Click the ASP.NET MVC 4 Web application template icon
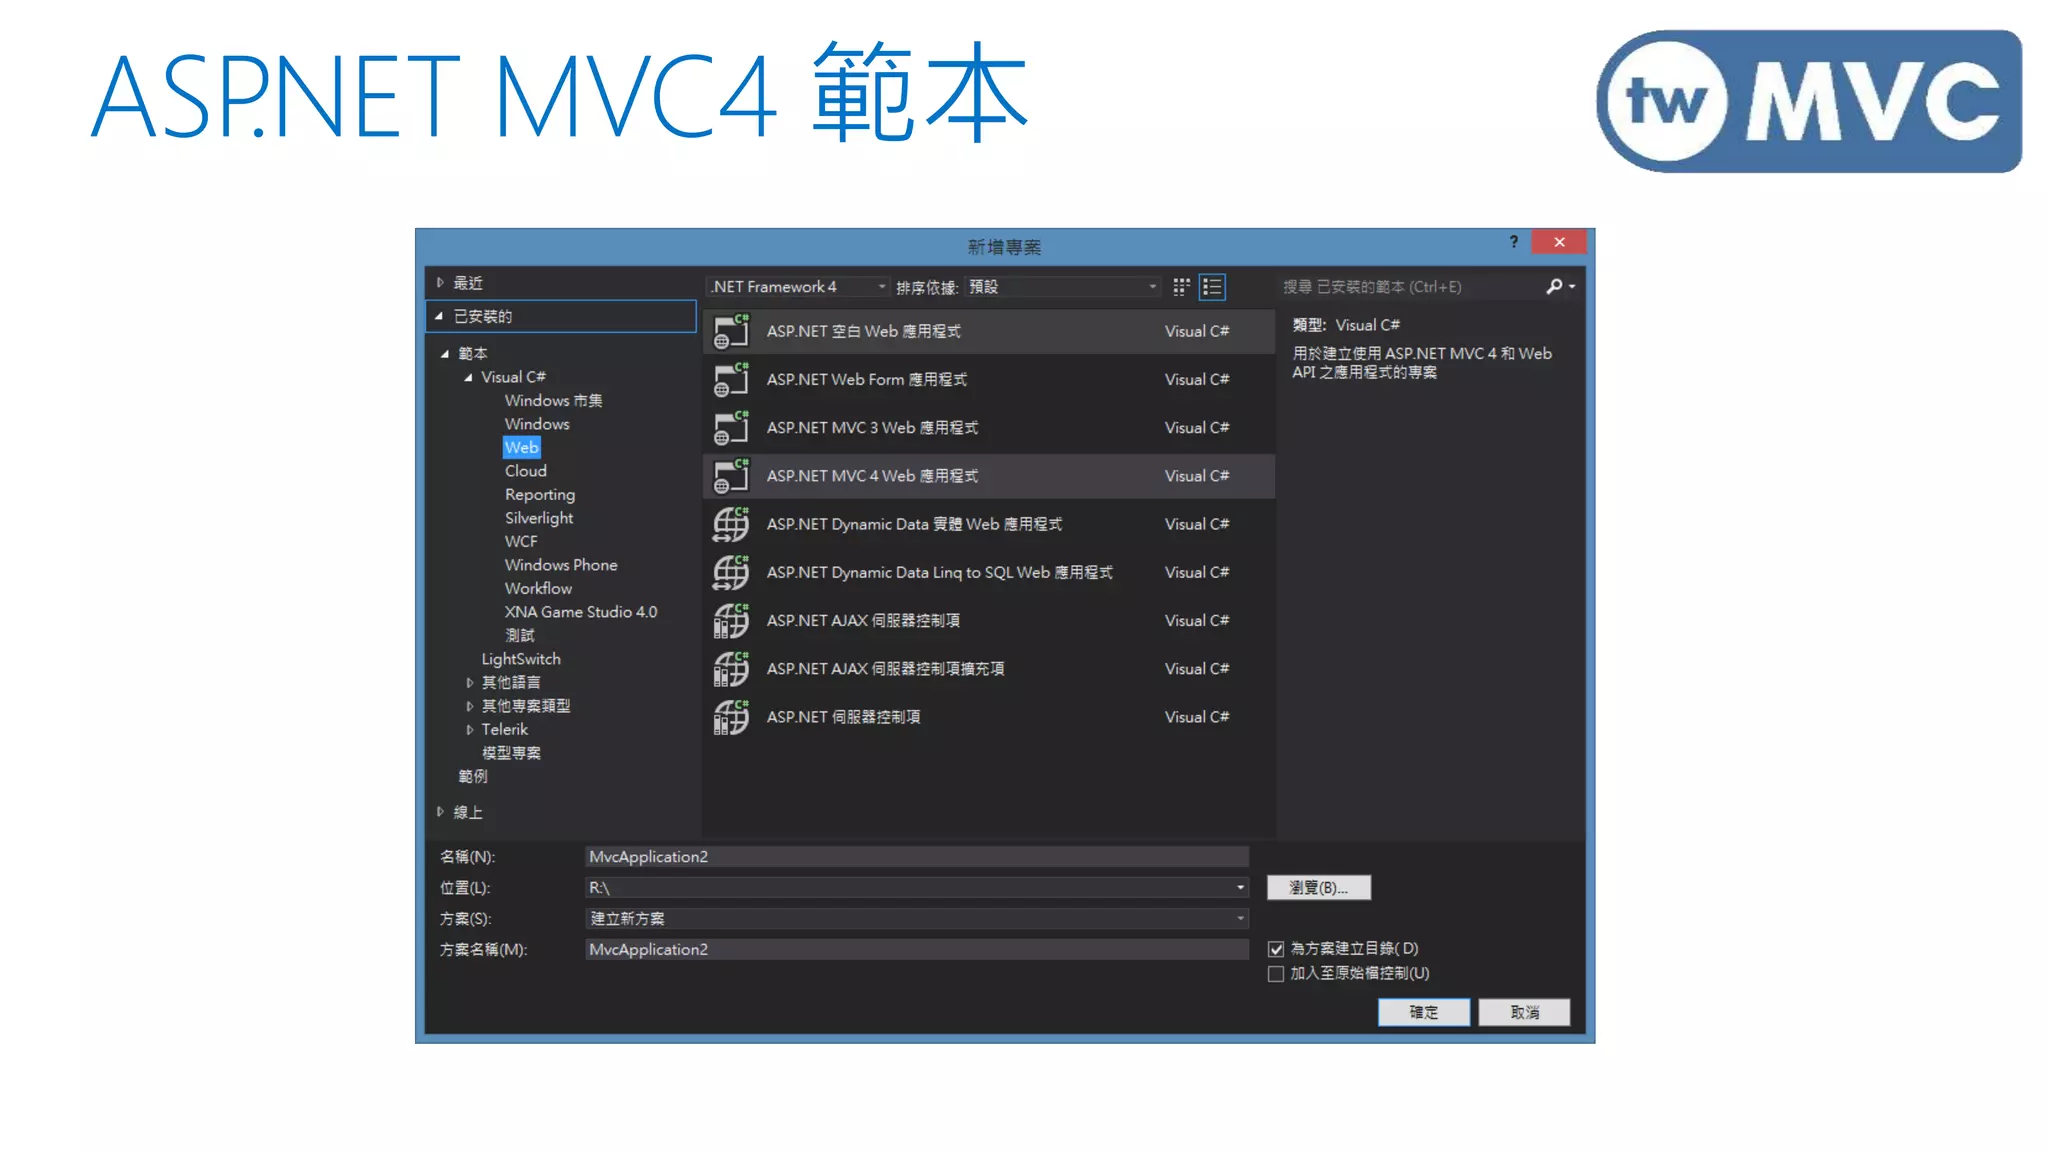 pos(731,476)
